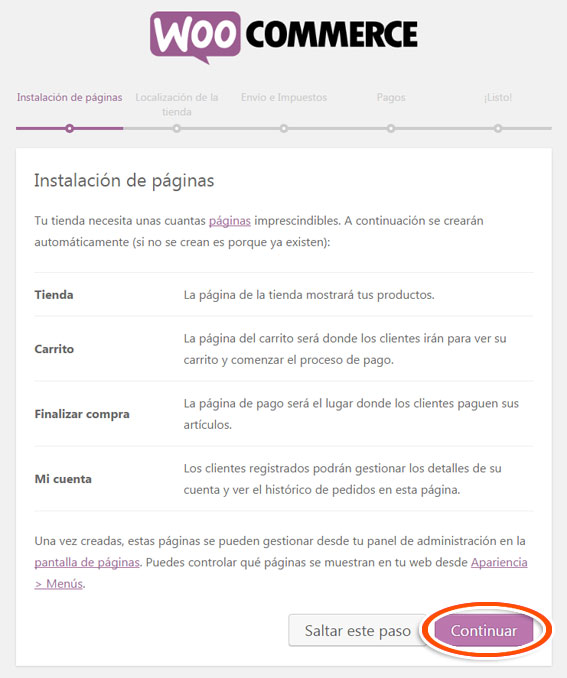
Task: Select the Instalación de páginas step label
Action: (x=70, y=97)
